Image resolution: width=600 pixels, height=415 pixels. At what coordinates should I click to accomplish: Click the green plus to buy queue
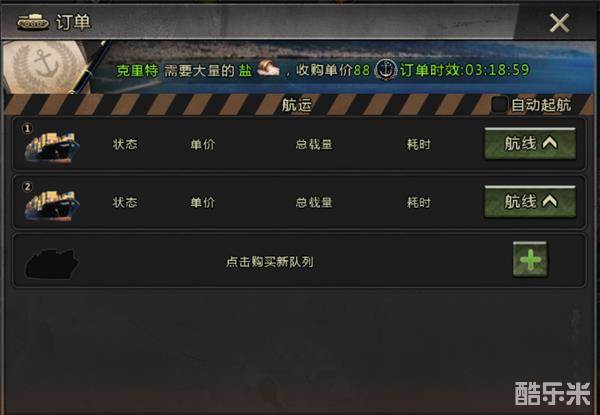pos(530,259)
